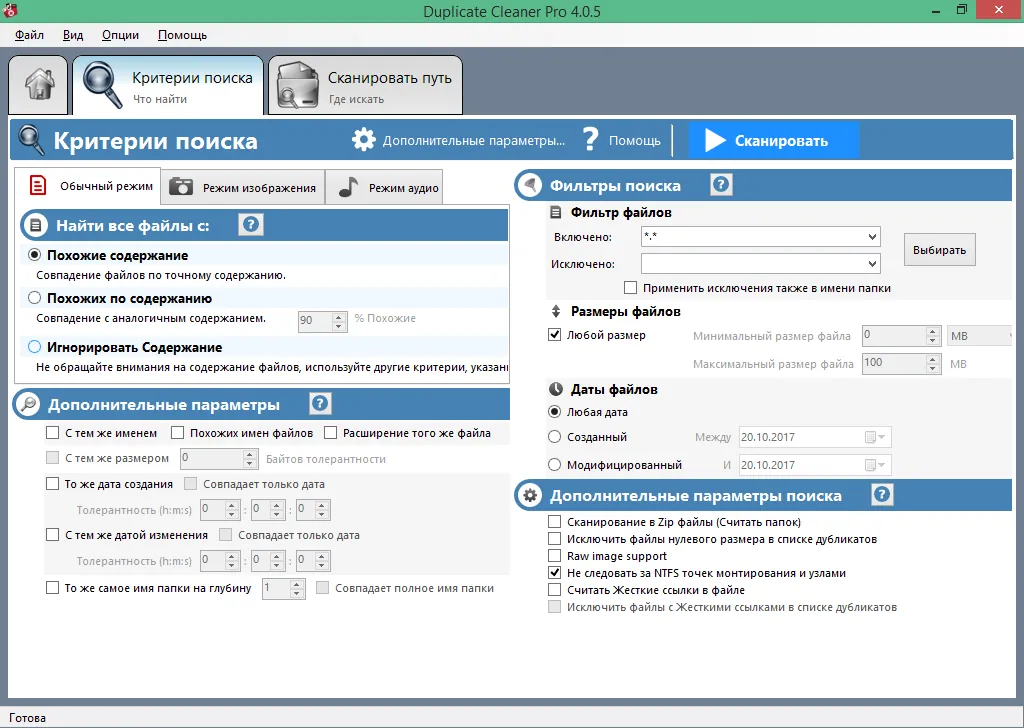Switch to Режим аудио tab
Screen dimensions: 1024x728
coord(385,187)
